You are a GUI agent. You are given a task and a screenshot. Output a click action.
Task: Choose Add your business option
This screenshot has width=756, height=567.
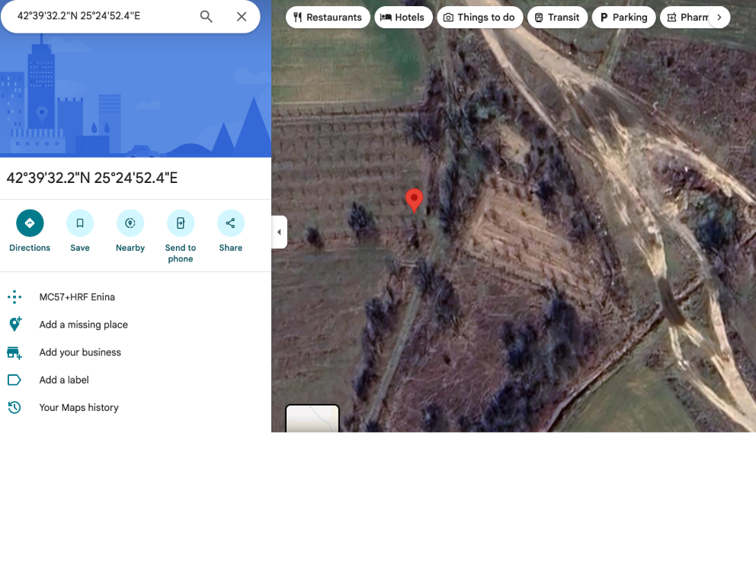pyautogui.click(x=80, y=352)
